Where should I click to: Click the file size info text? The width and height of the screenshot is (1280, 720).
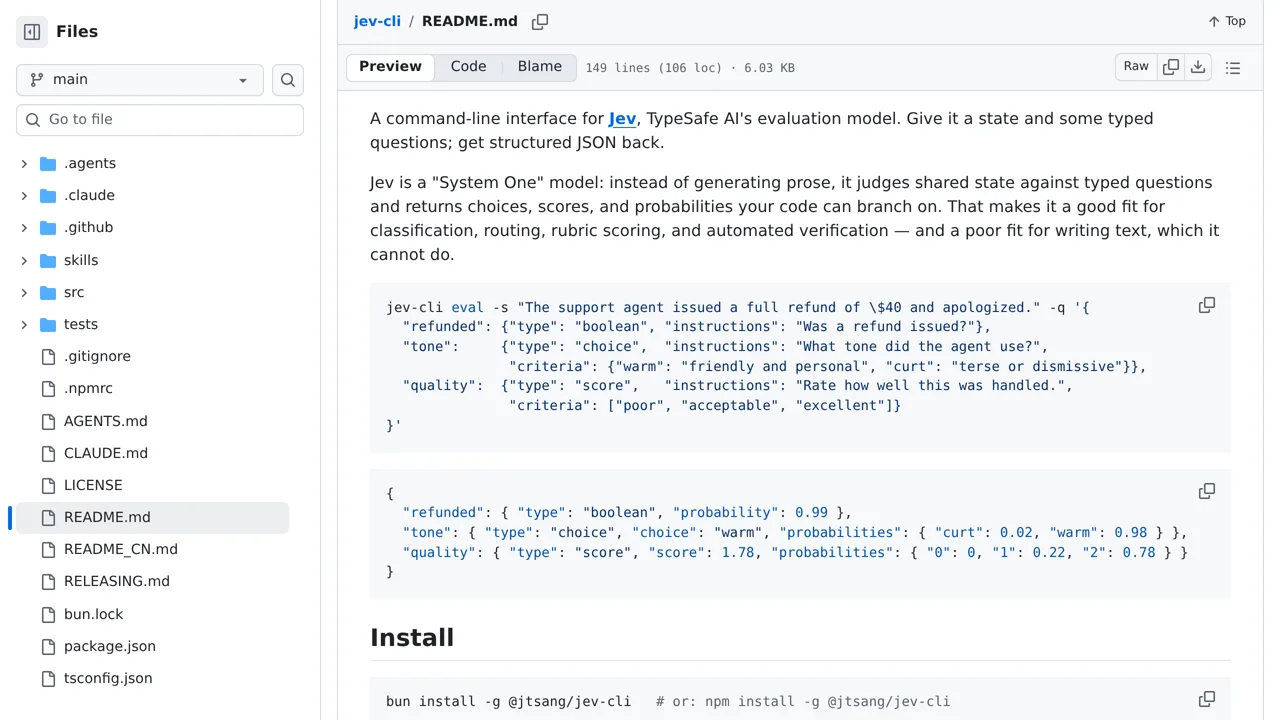(x=690, y=68)
